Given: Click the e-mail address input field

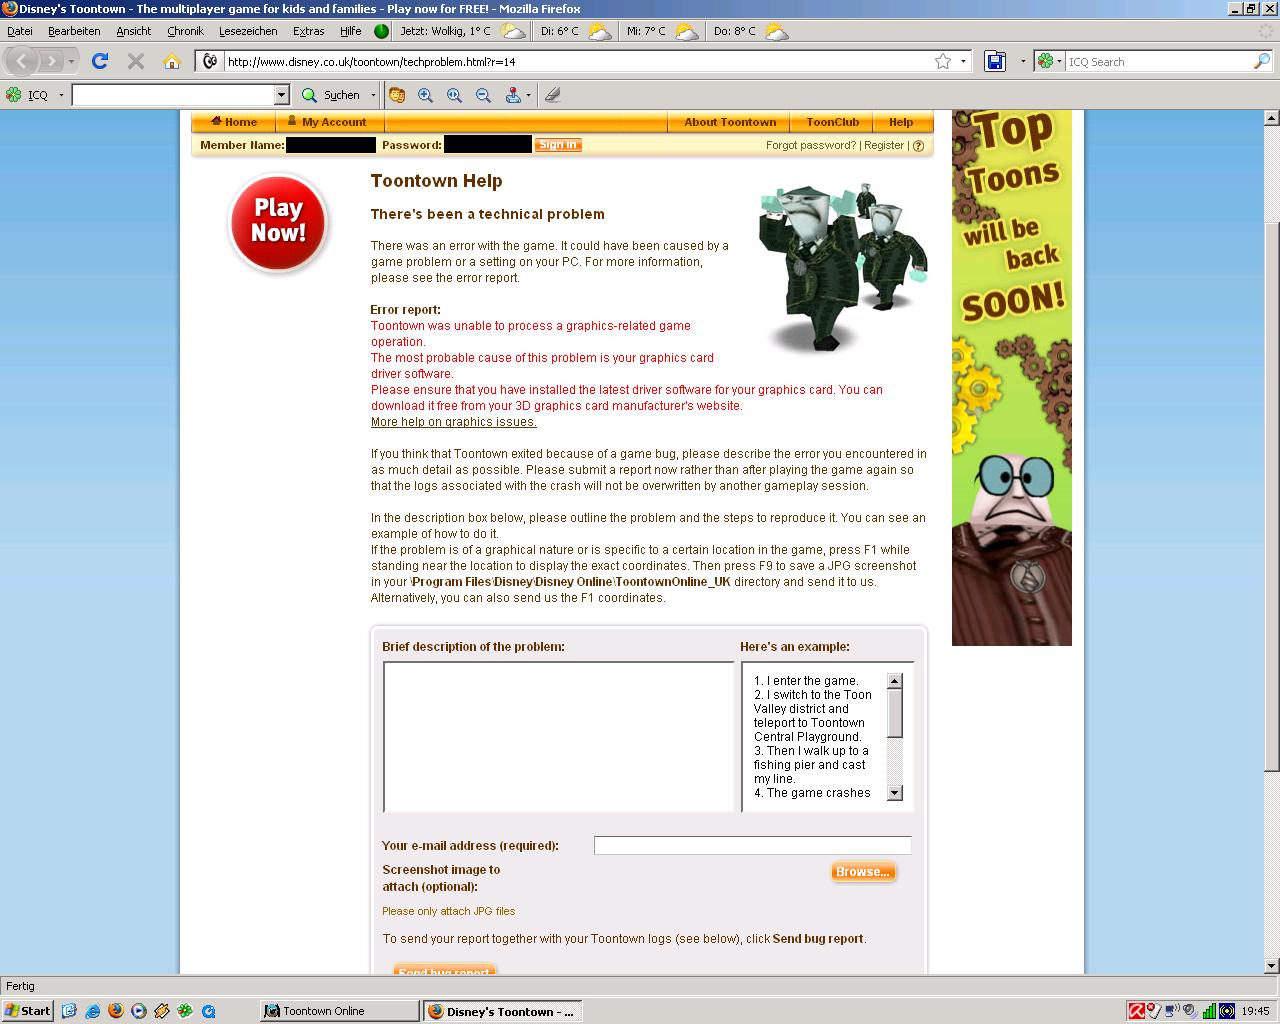Looking at the screenshot, I should click(752, 846).
